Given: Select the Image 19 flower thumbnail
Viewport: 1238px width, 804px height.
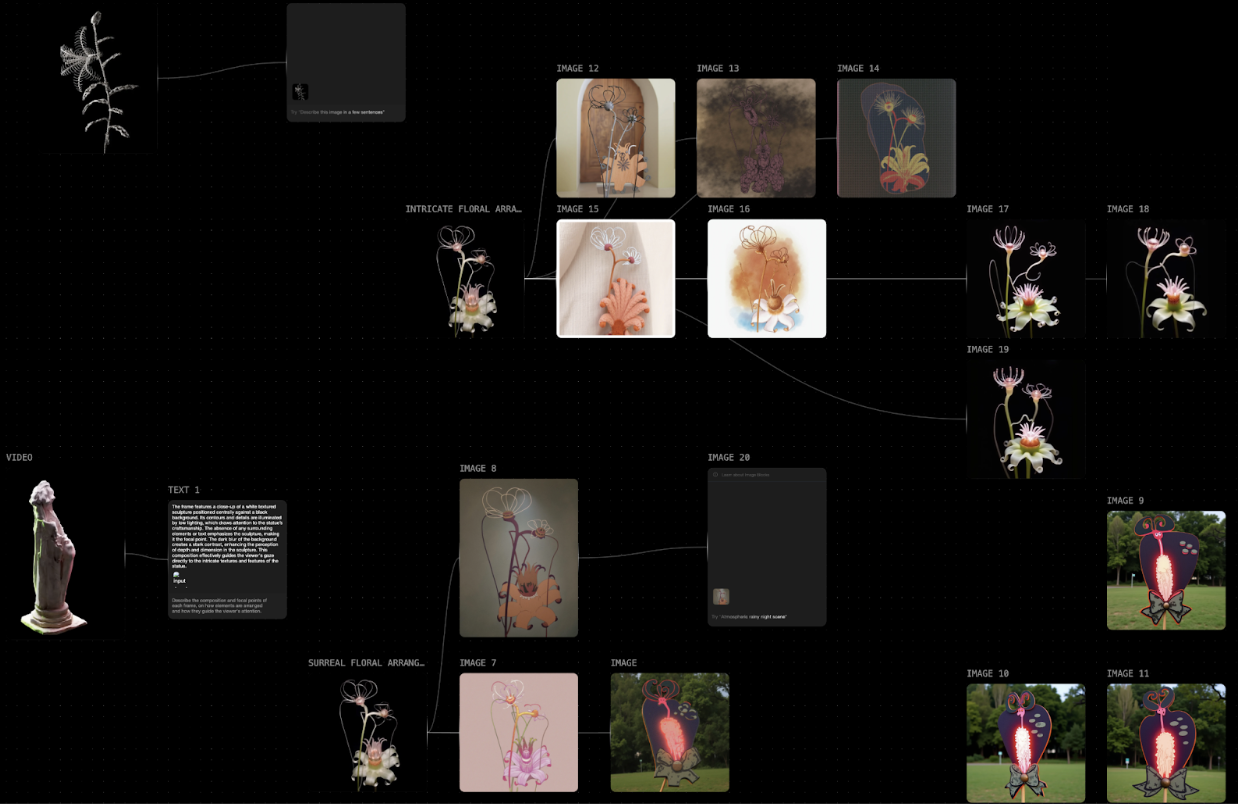Looking at the screenshot, I should tap(1025, 418).
